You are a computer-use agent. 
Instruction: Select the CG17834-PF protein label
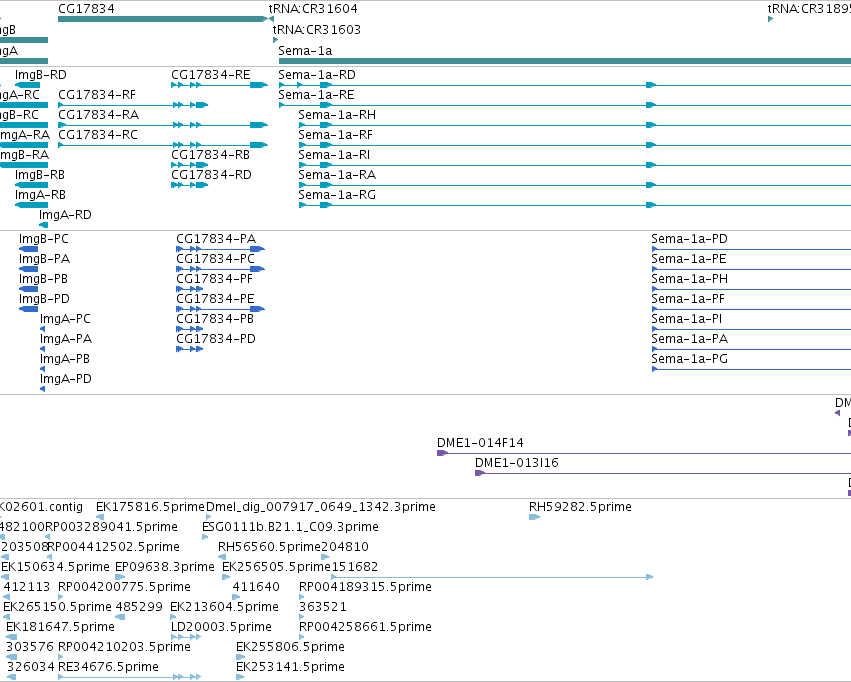[214, 279]
